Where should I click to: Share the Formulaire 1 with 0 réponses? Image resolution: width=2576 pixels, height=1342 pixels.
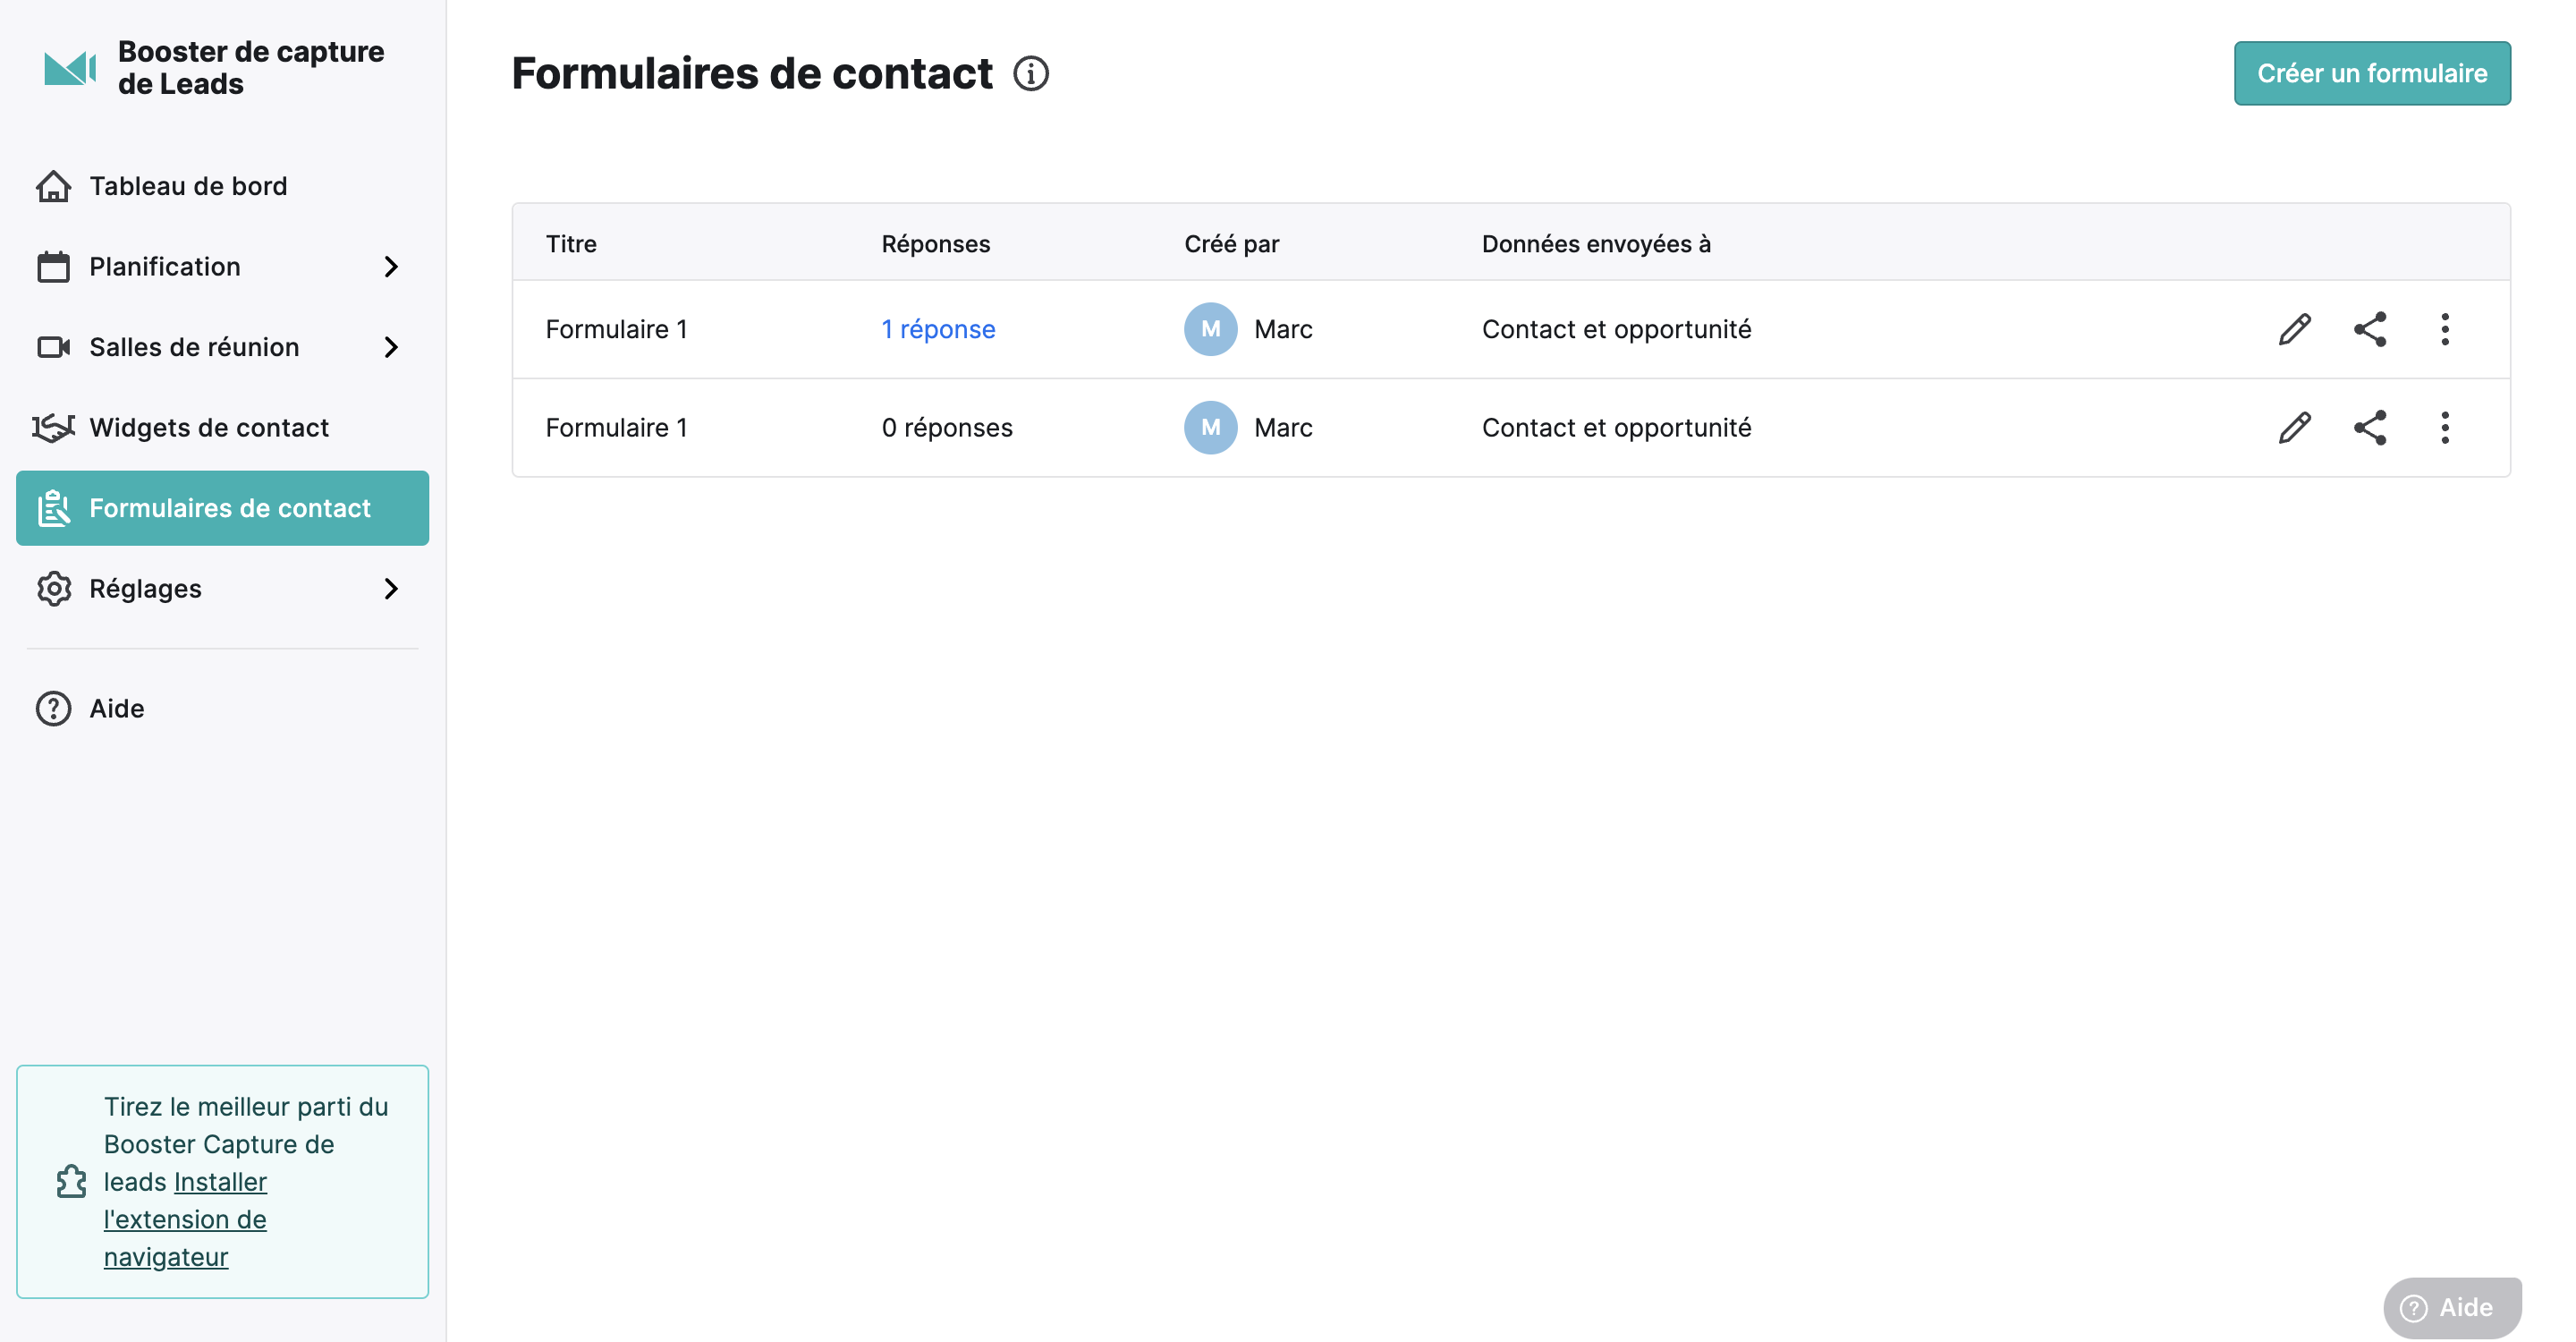pyautogui.click(x=2370, y=427)
